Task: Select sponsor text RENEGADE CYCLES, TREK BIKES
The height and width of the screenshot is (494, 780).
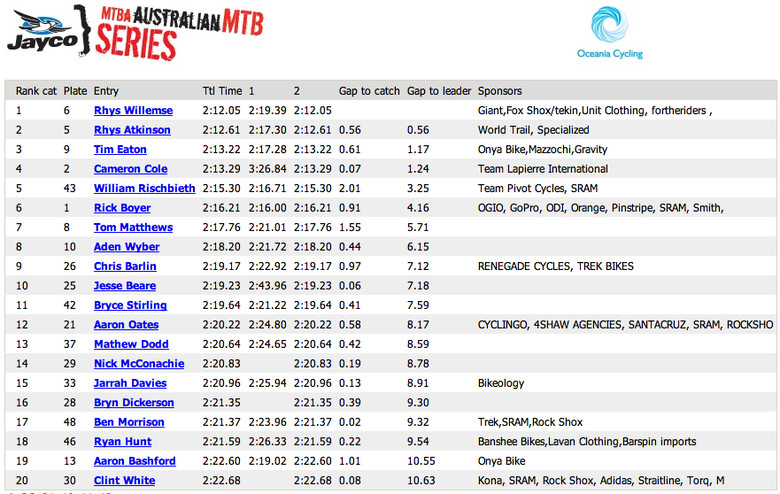Action: (556, 266)
